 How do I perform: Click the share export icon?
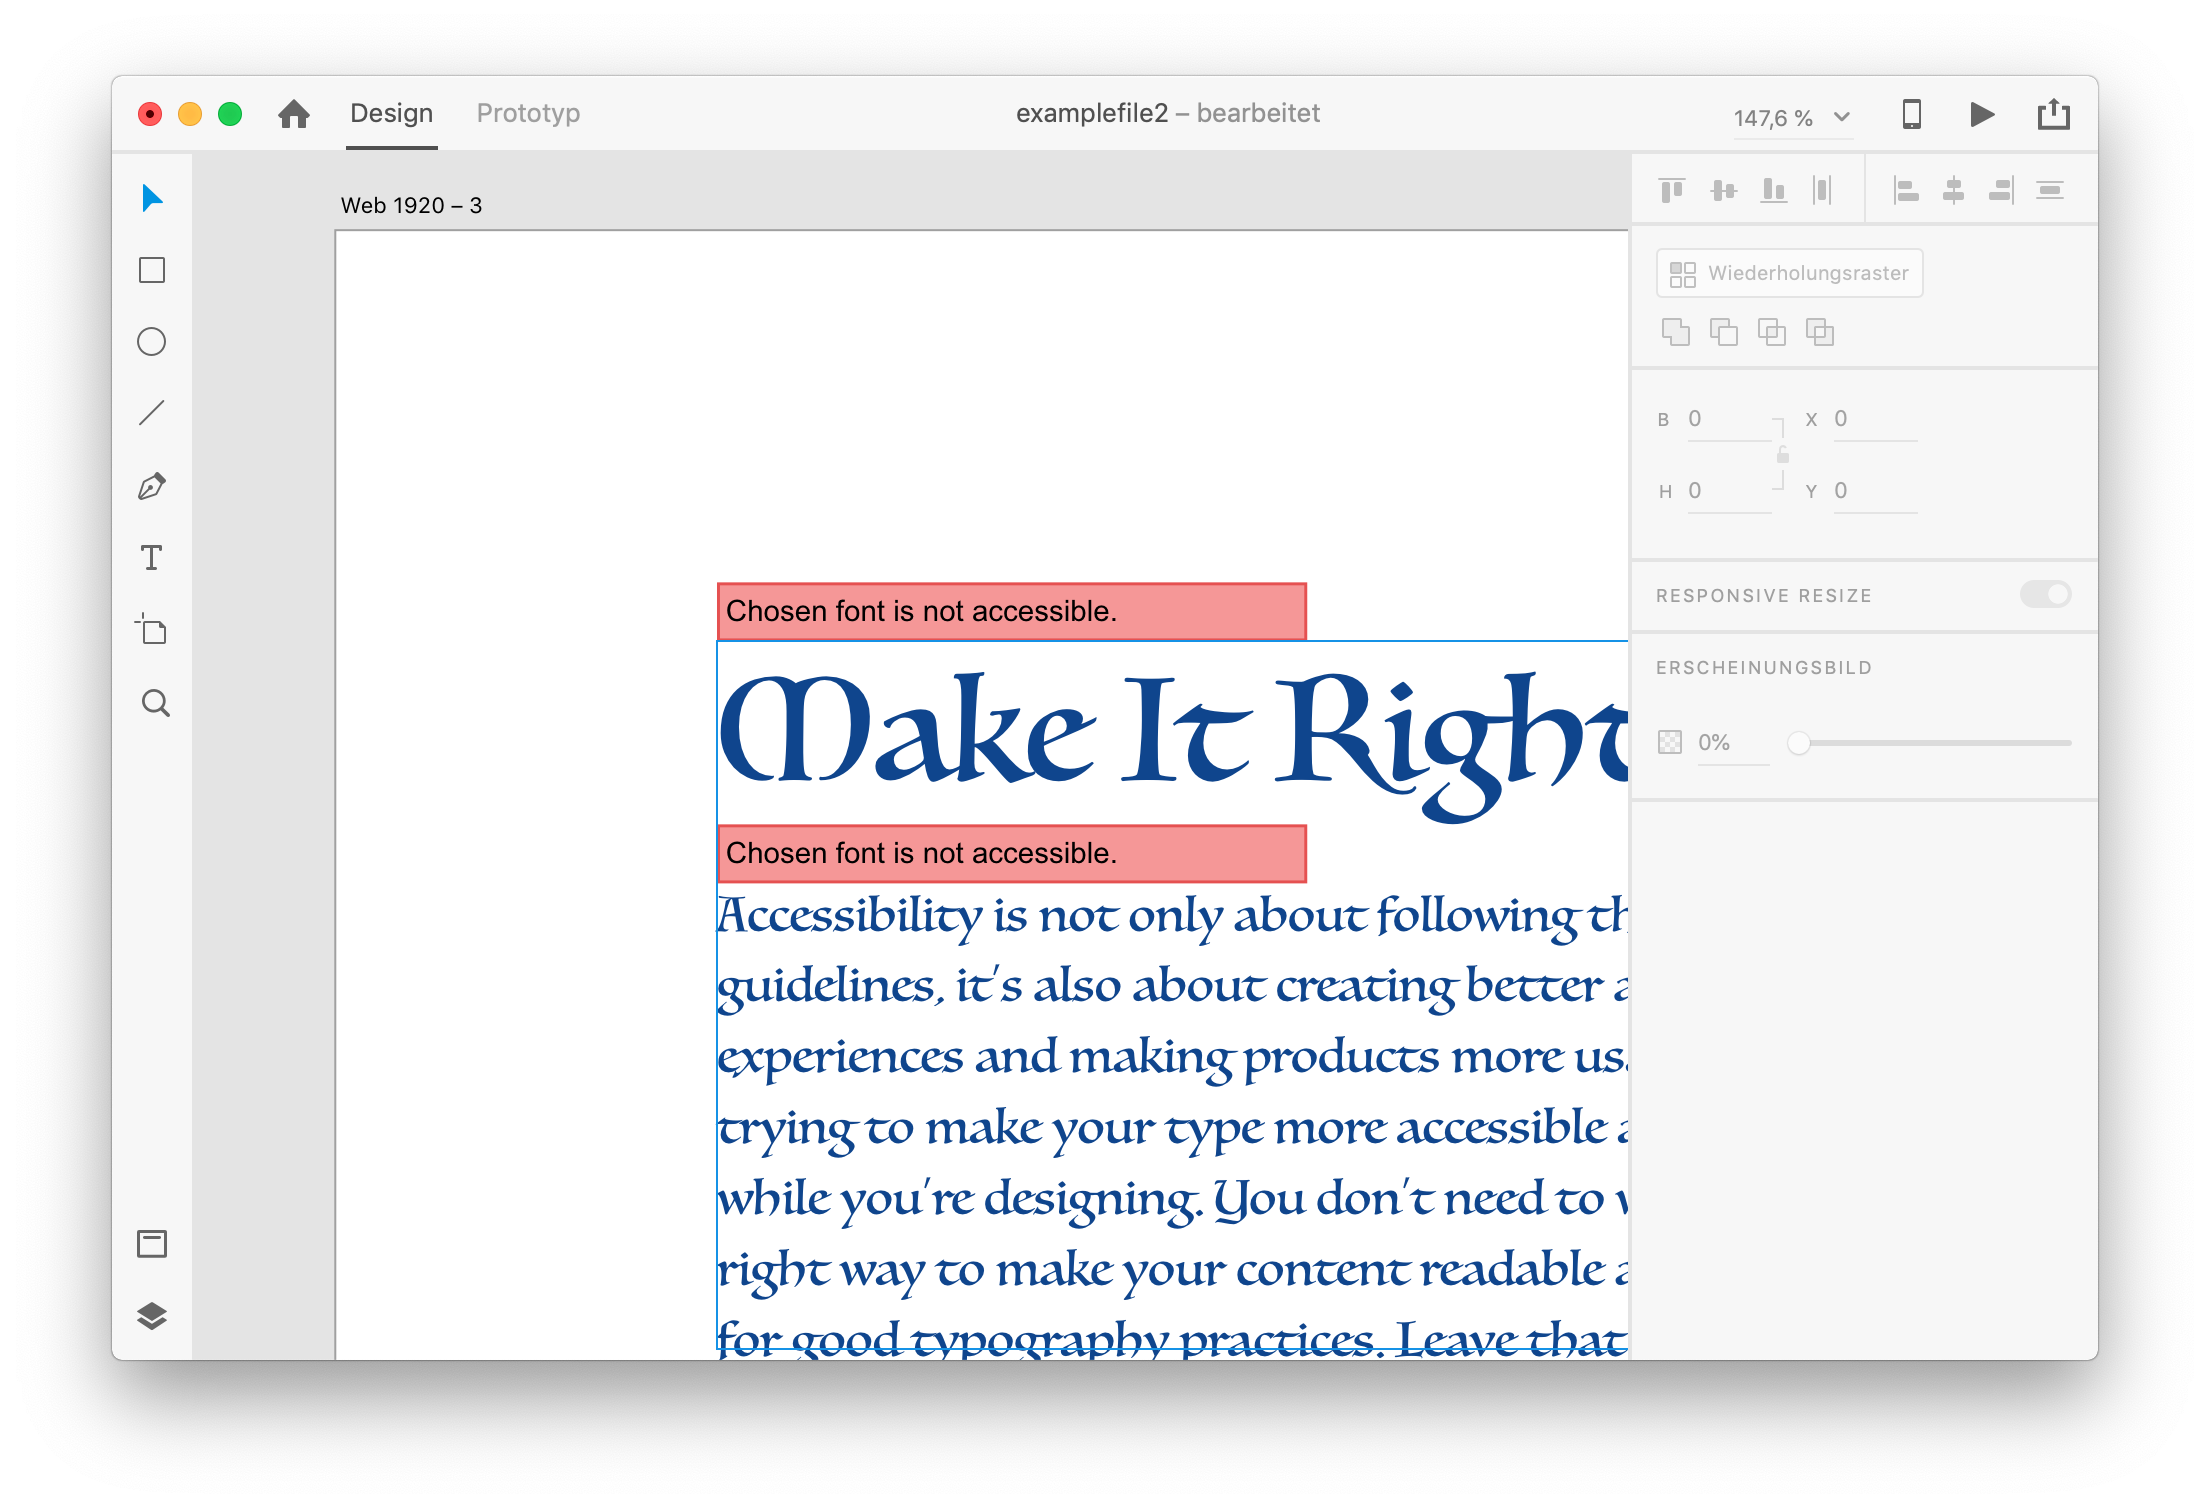[2053, 114]
